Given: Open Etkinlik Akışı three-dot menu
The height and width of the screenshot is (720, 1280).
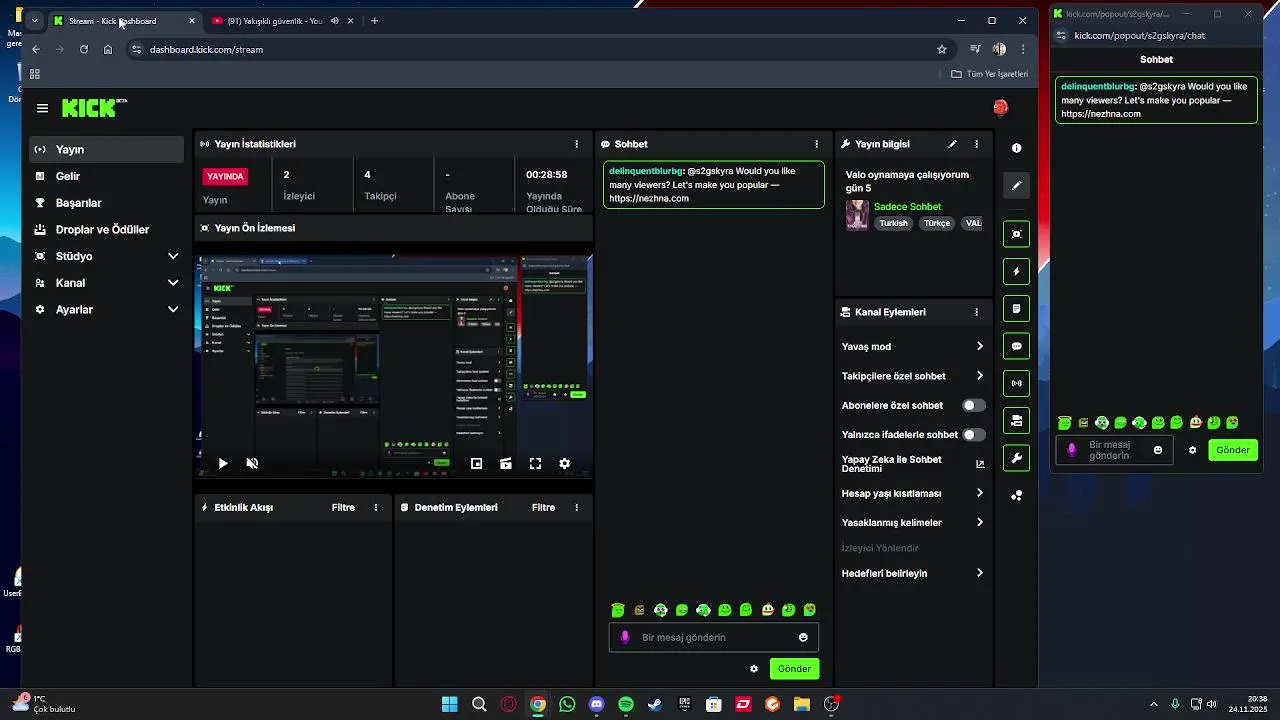Looking at the screenshot, I should [x=376, y=507].
